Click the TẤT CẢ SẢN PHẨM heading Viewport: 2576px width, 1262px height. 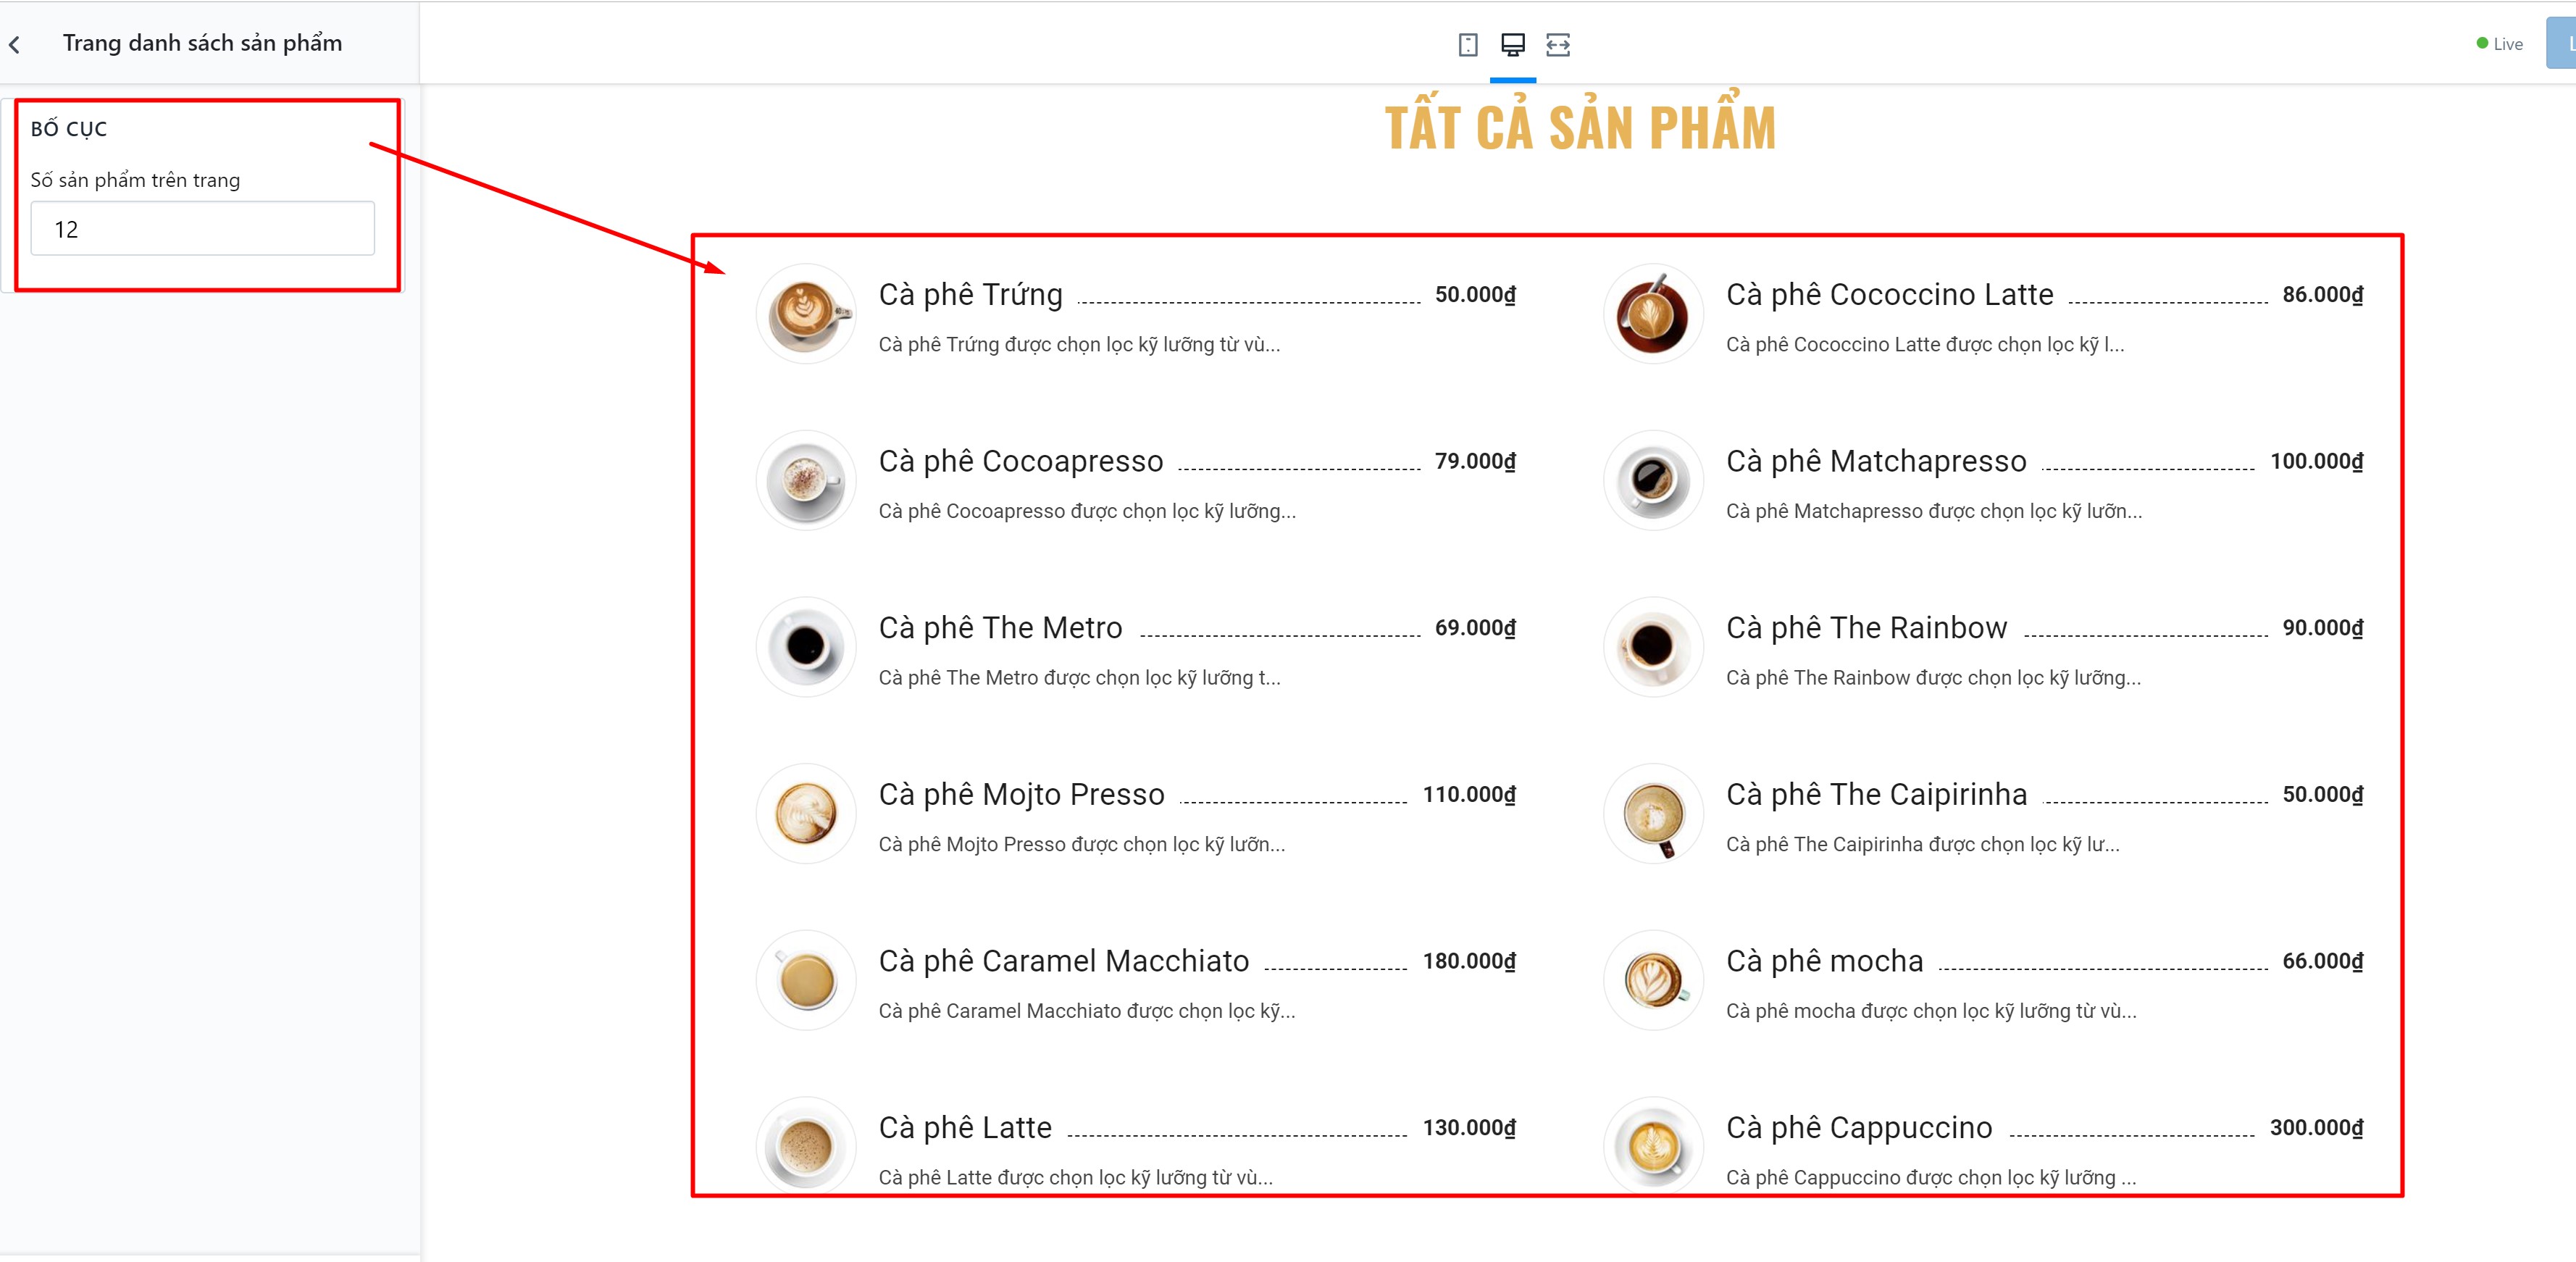[x=1580, y=125]
